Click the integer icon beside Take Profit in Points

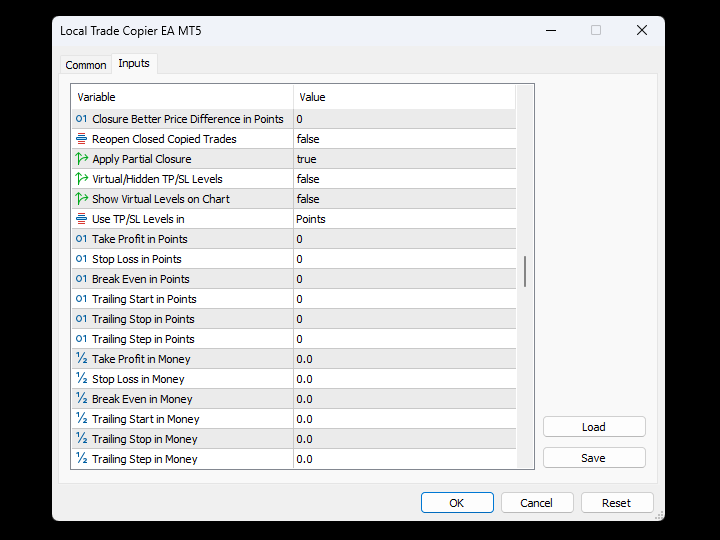81,239
